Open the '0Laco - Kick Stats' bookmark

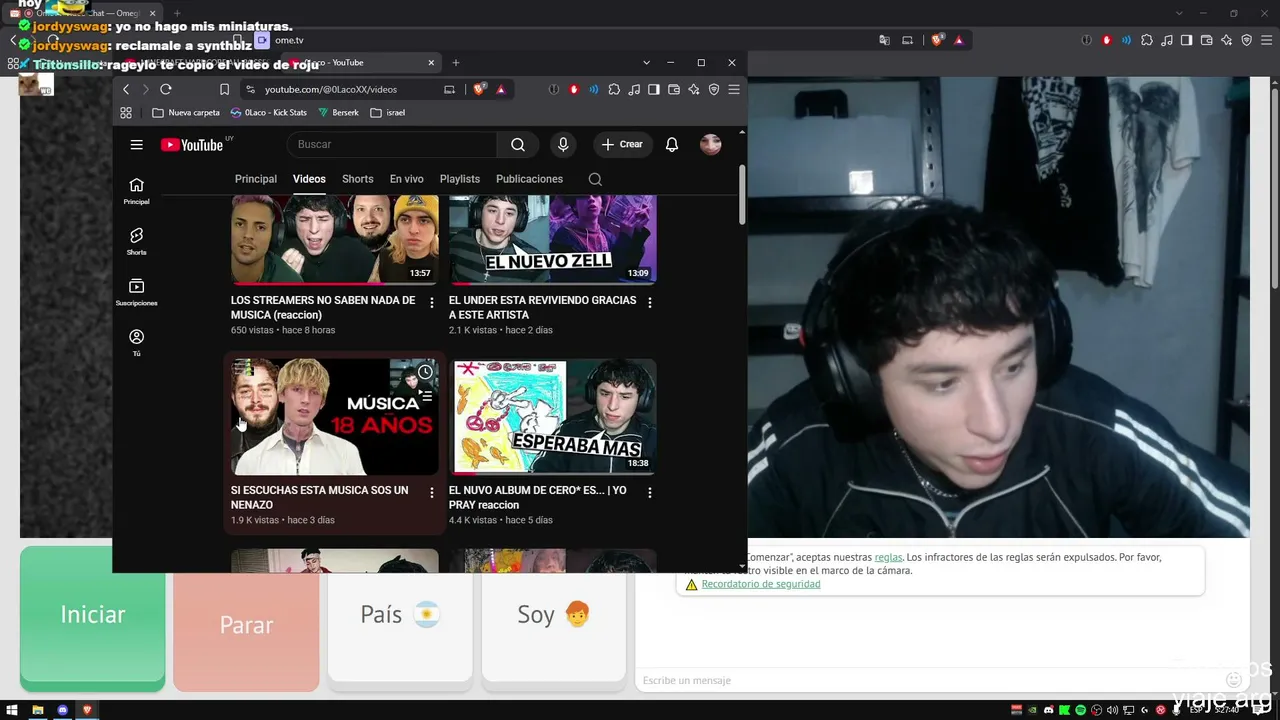(268, 113)
